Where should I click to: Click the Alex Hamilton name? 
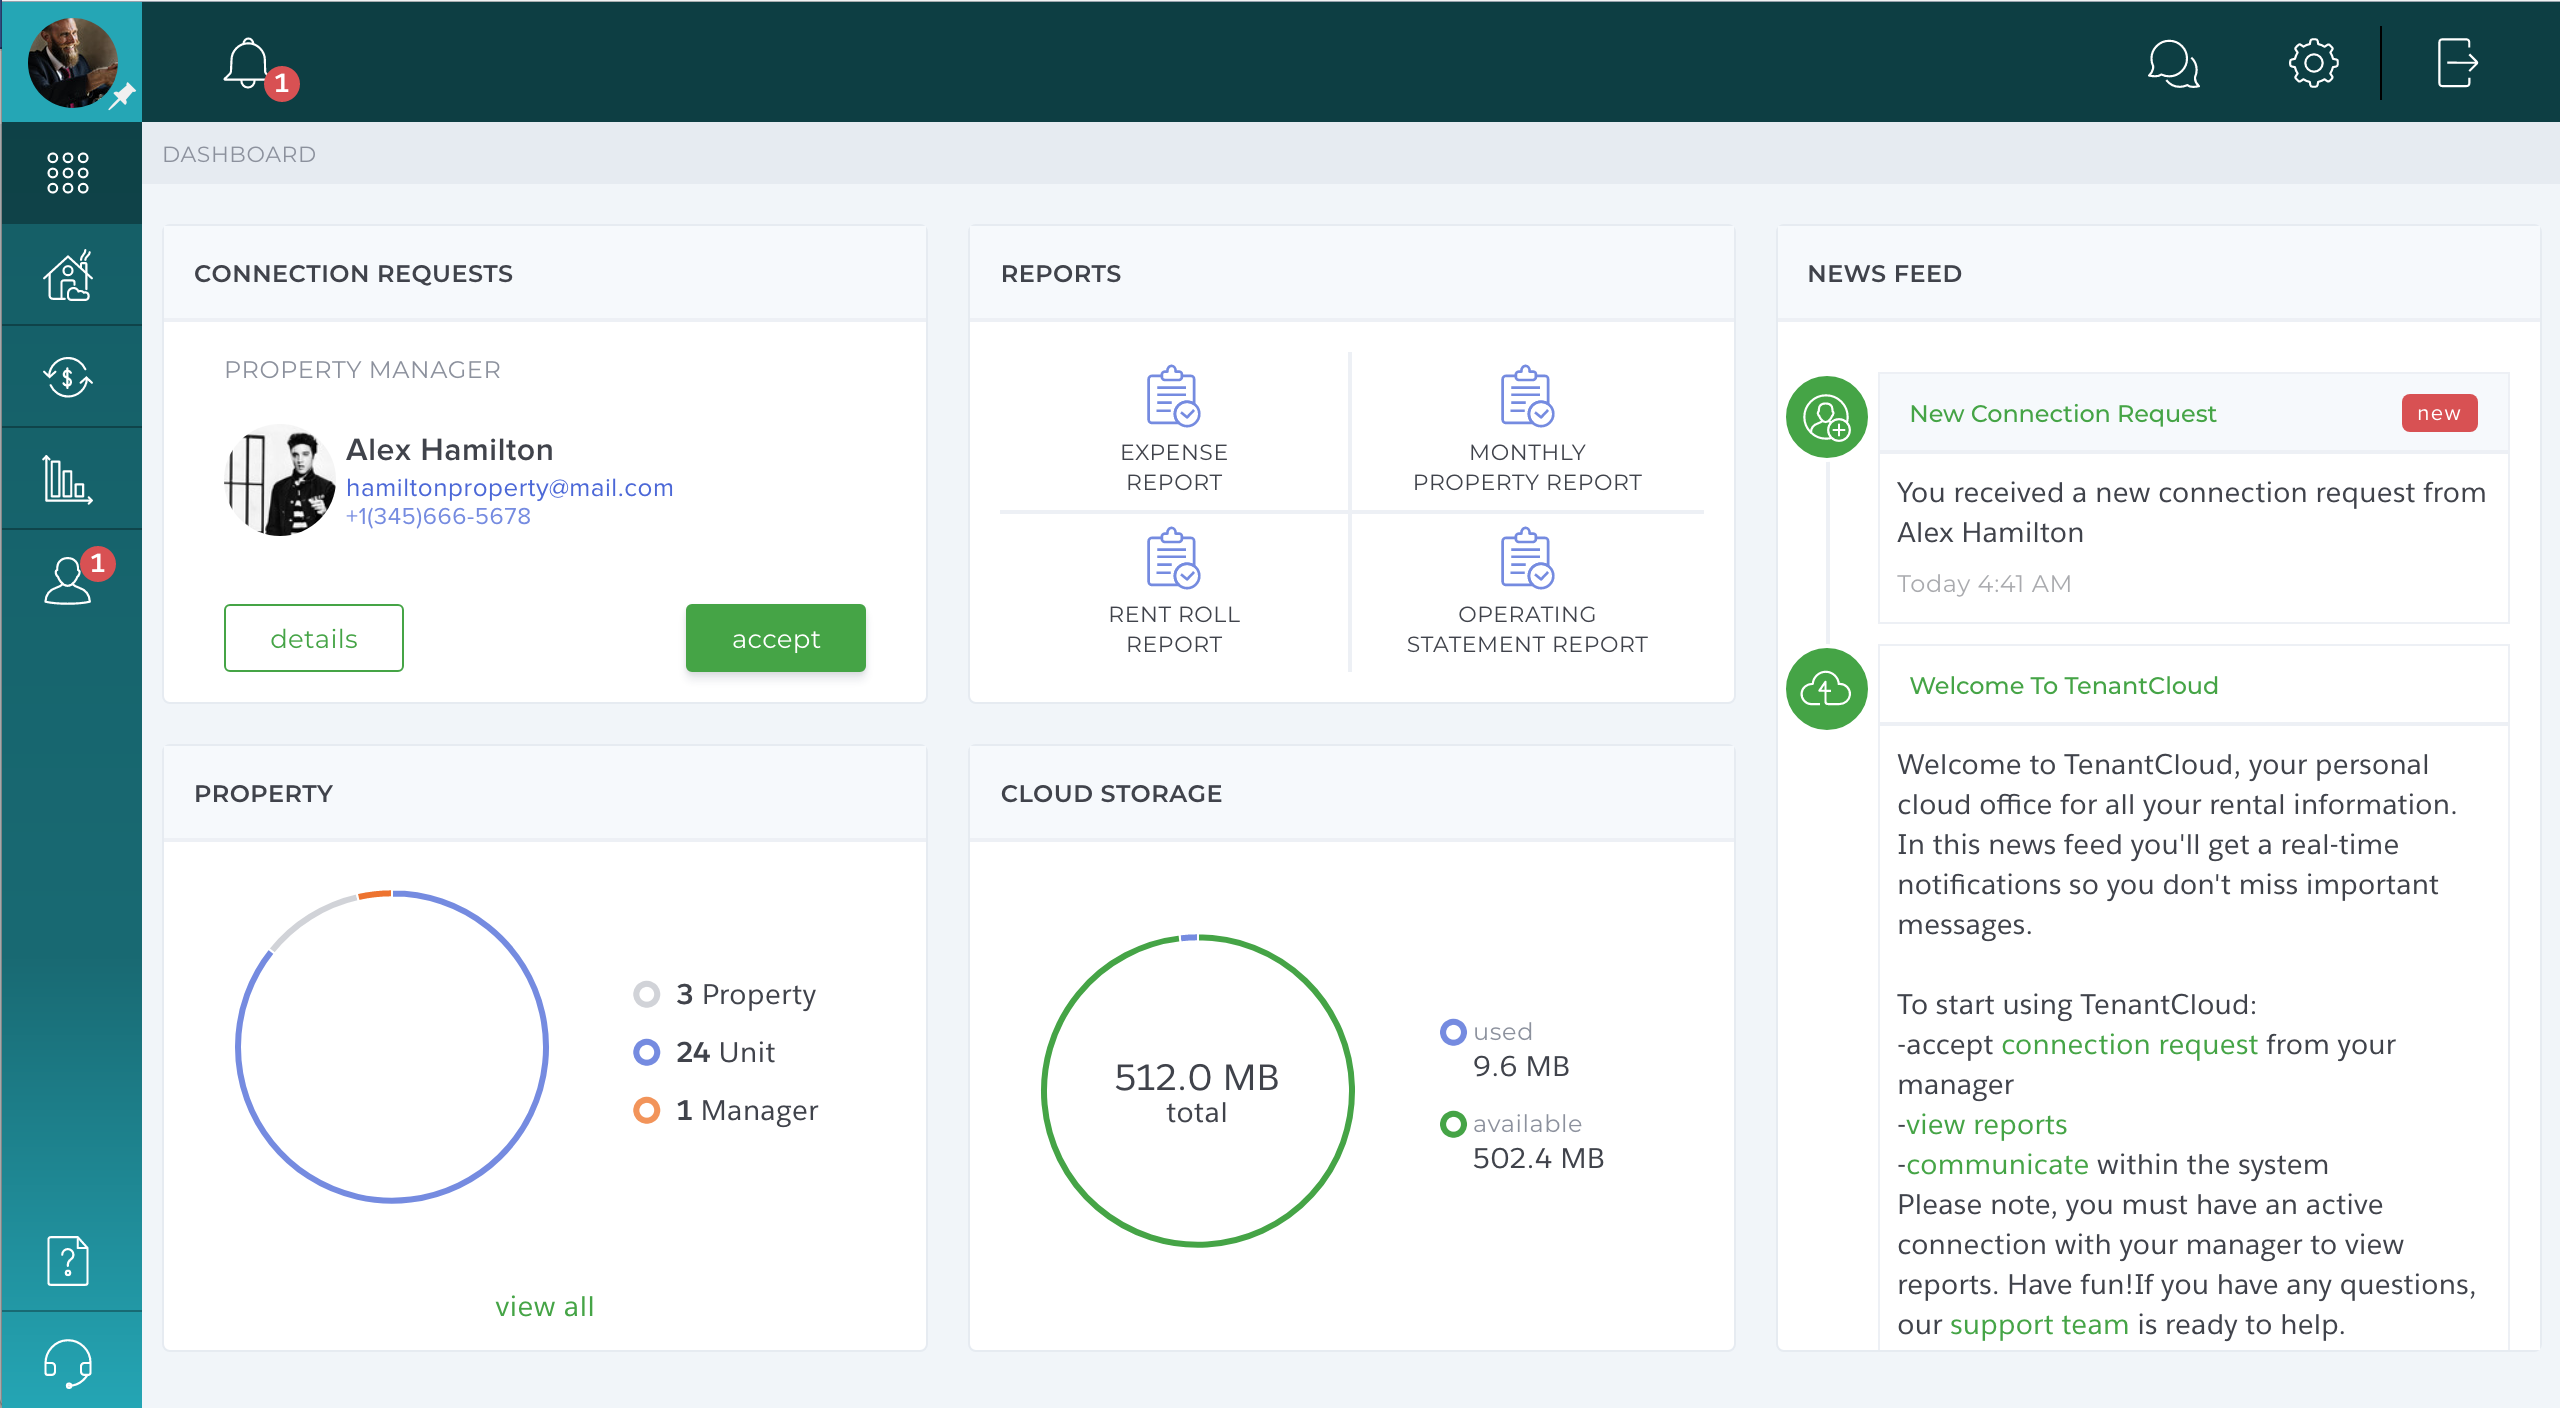[x=450, y=450]
